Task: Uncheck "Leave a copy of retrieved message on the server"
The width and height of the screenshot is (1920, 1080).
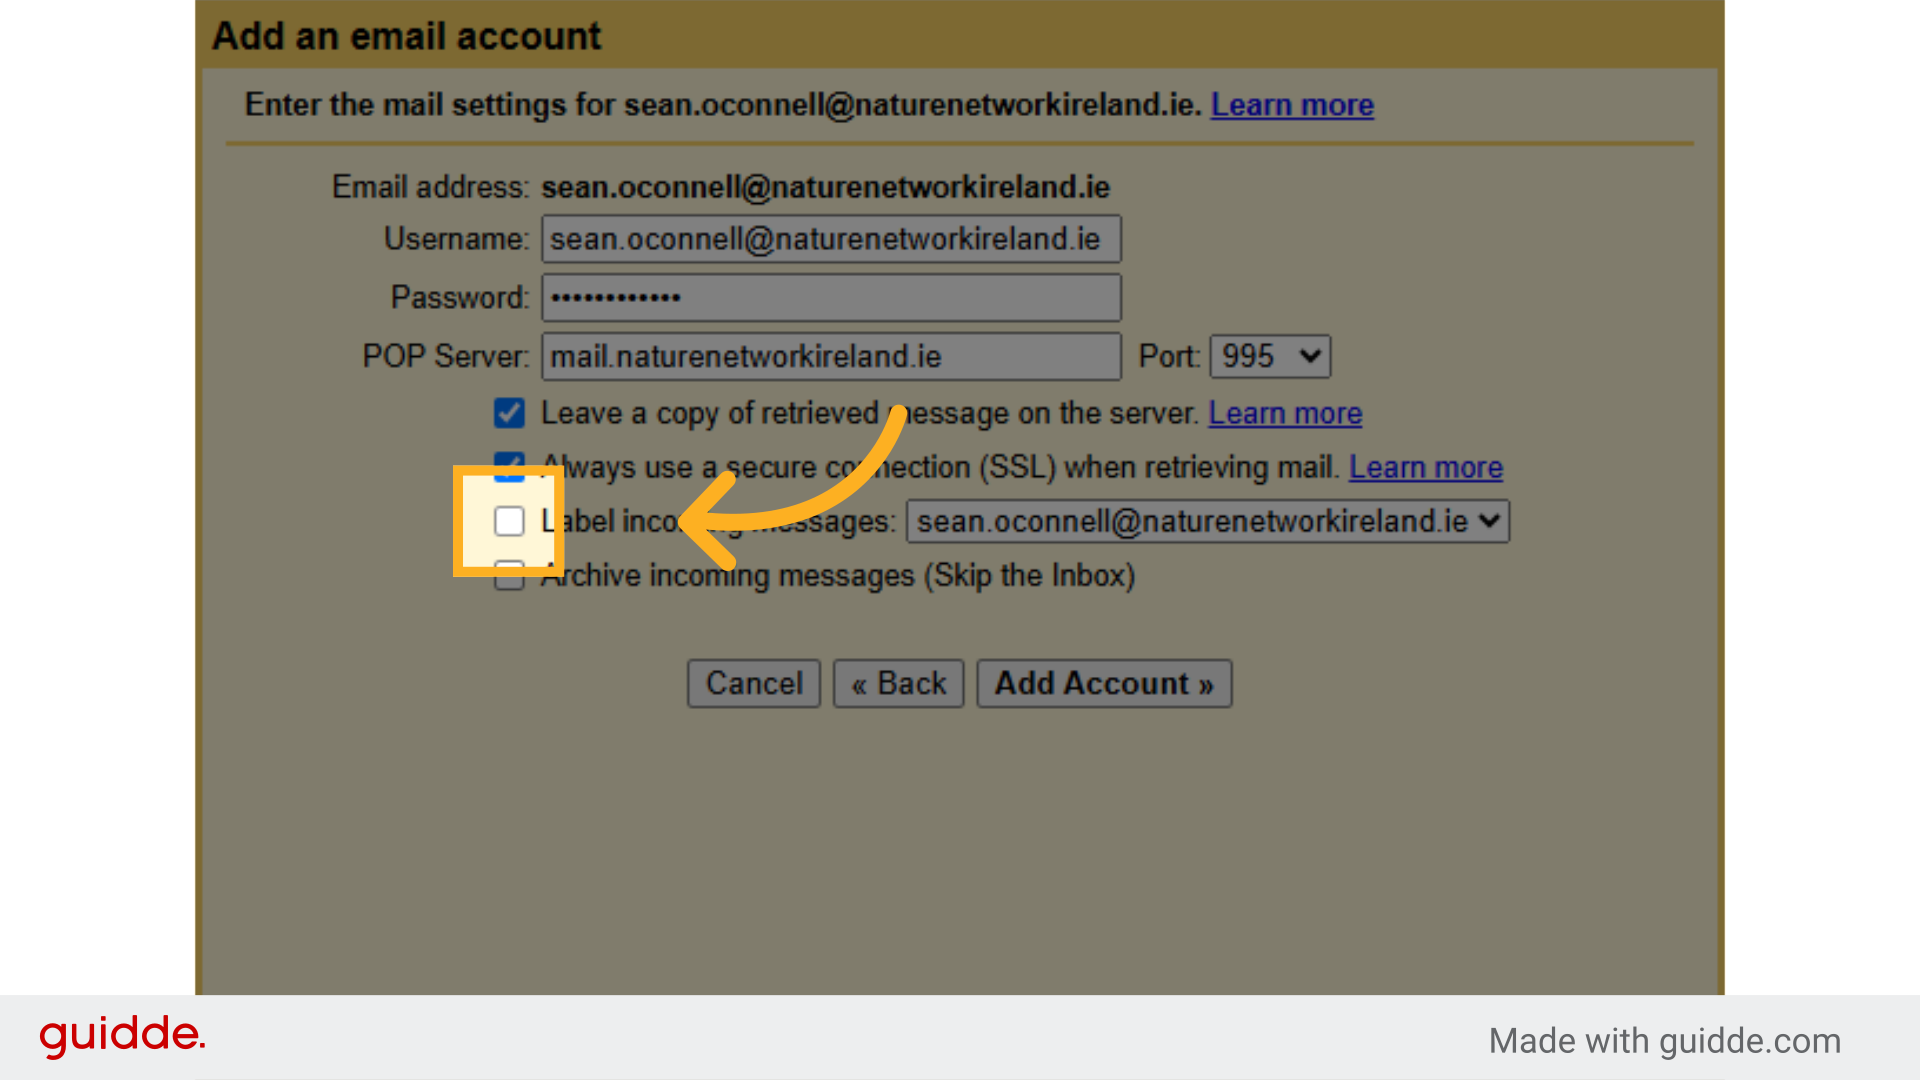Action: coord(509,413)
